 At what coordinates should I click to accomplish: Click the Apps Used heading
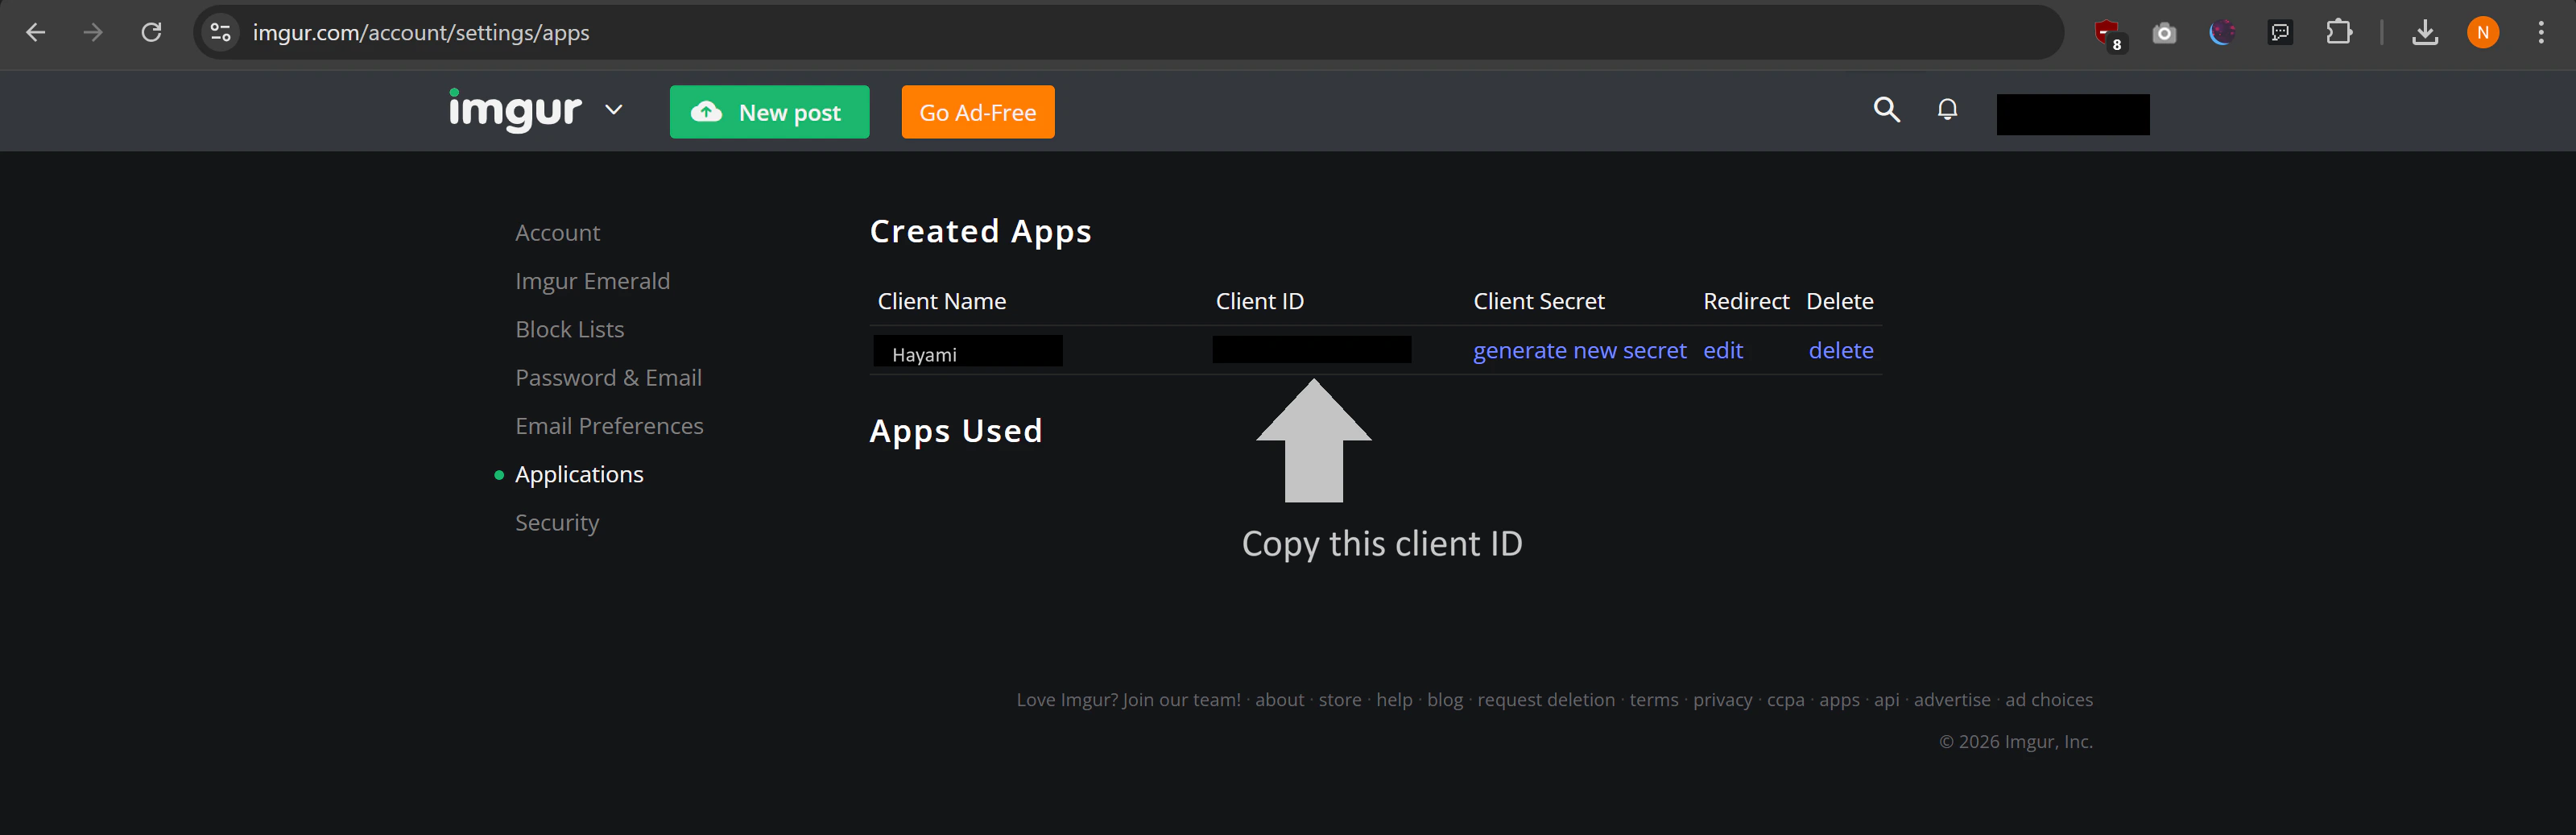955,431
